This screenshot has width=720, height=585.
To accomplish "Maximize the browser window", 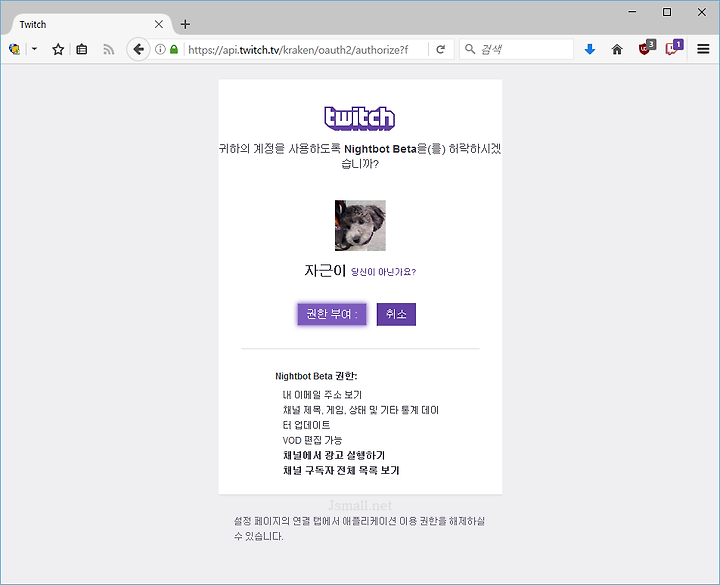I will (667, 12).
